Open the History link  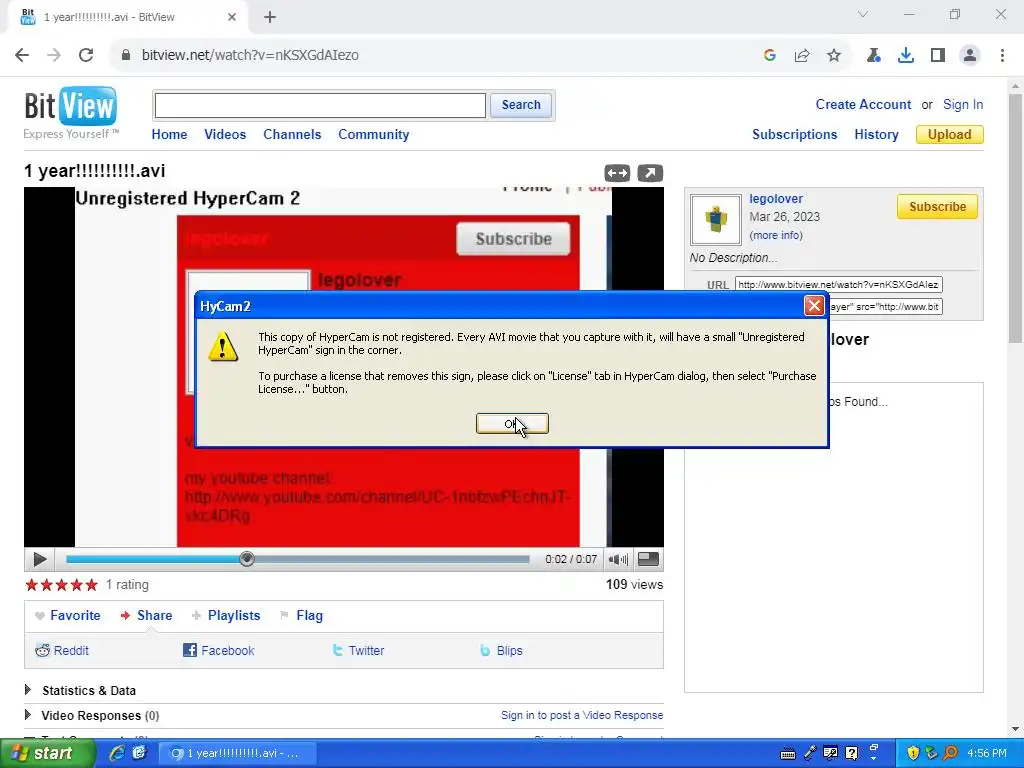point(876,134)
